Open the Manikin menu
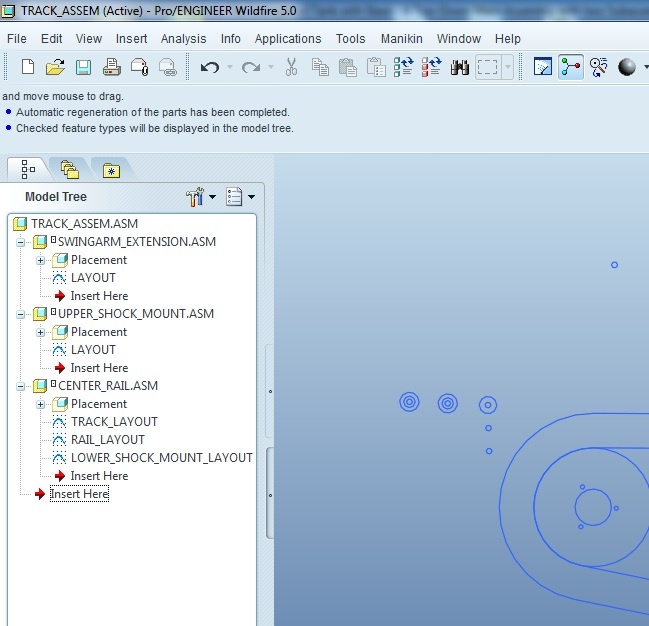This screenshot has width=649, height=626. [x=401, y=39]
